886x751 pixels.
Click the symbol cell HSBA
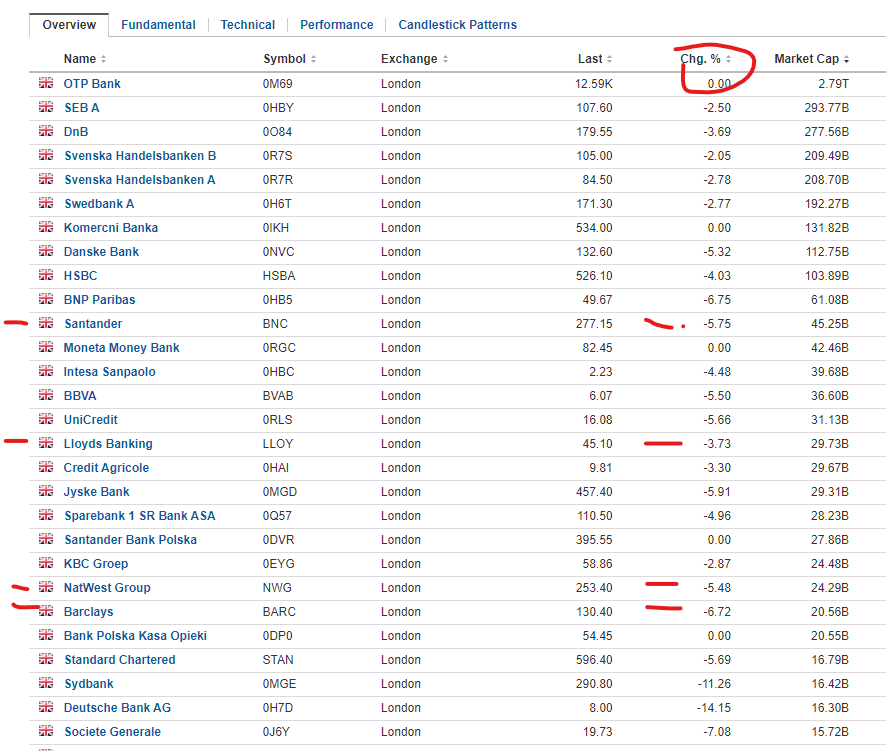coord(279,276)
